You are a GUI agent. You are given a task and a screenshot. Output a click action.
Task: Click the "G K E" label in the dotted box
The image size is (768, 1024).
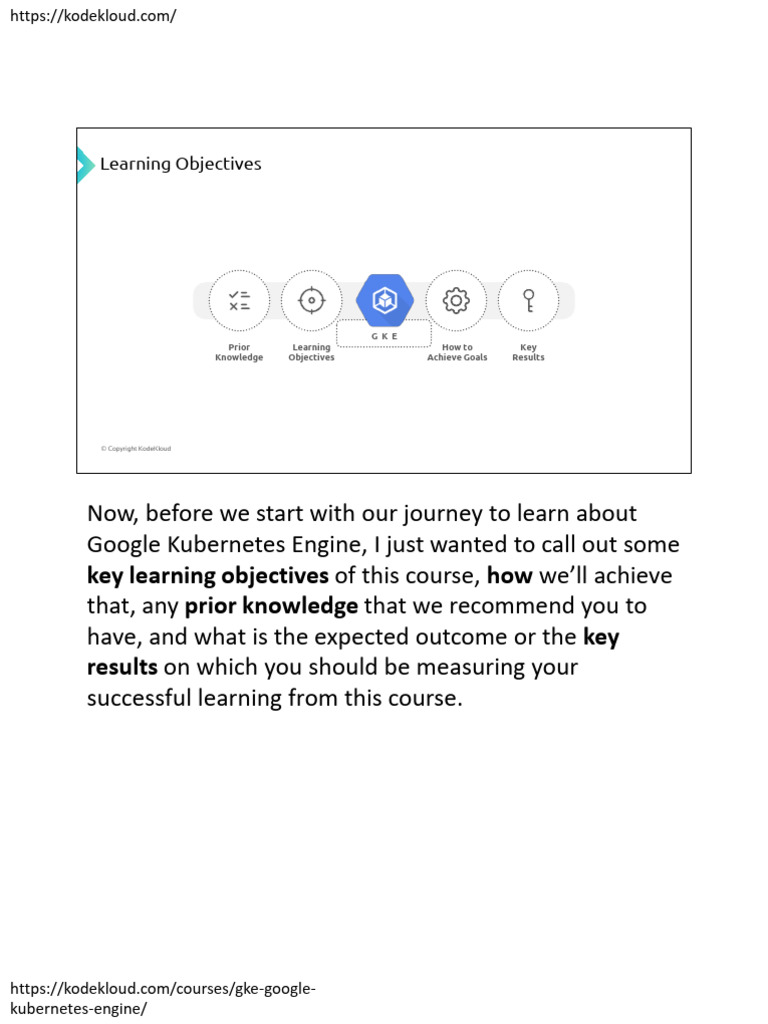385,337
